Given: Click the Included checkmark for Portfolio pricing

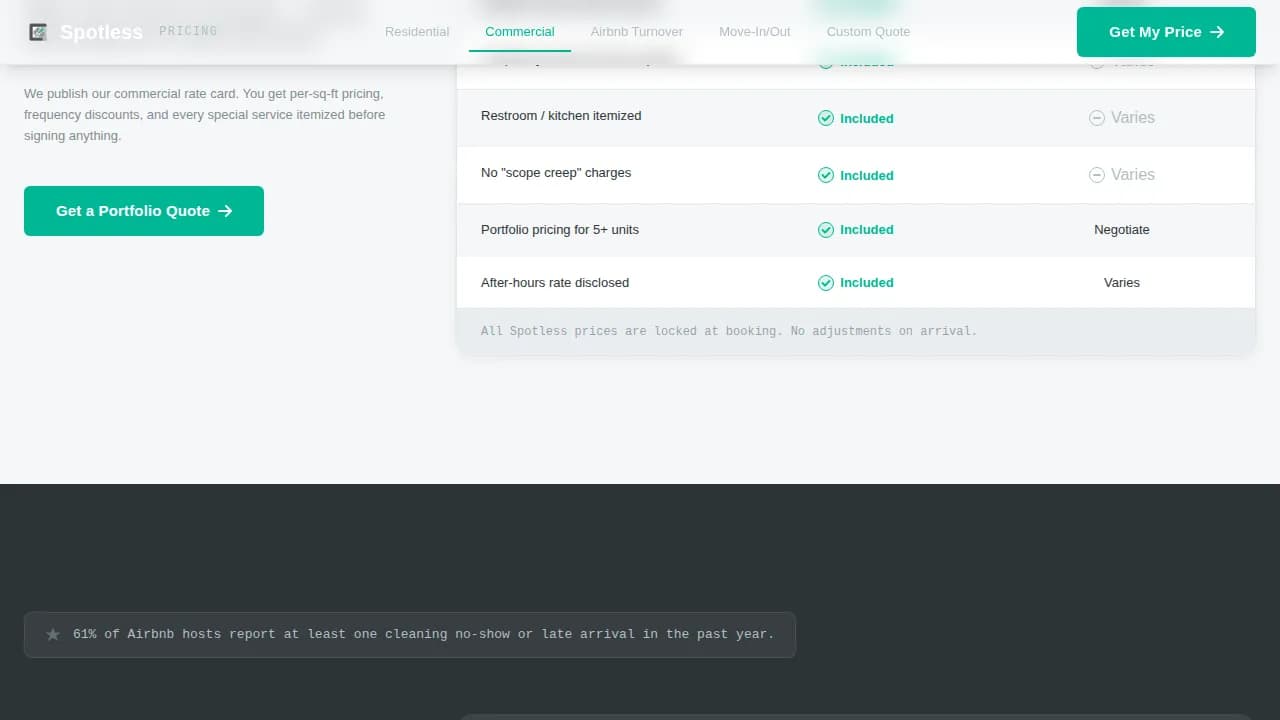Looking at the screenshot, I should pos(826,229).
